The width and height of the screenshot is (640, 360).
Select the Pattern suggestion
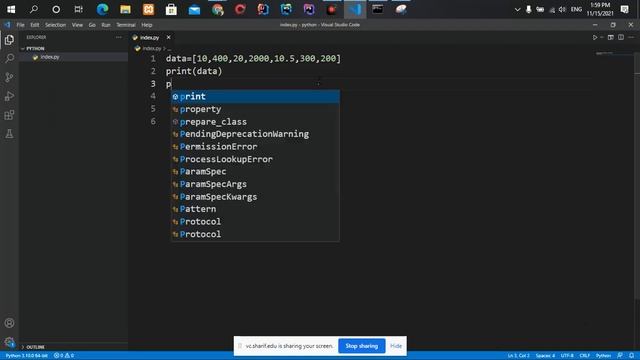(x=255, y=209)
